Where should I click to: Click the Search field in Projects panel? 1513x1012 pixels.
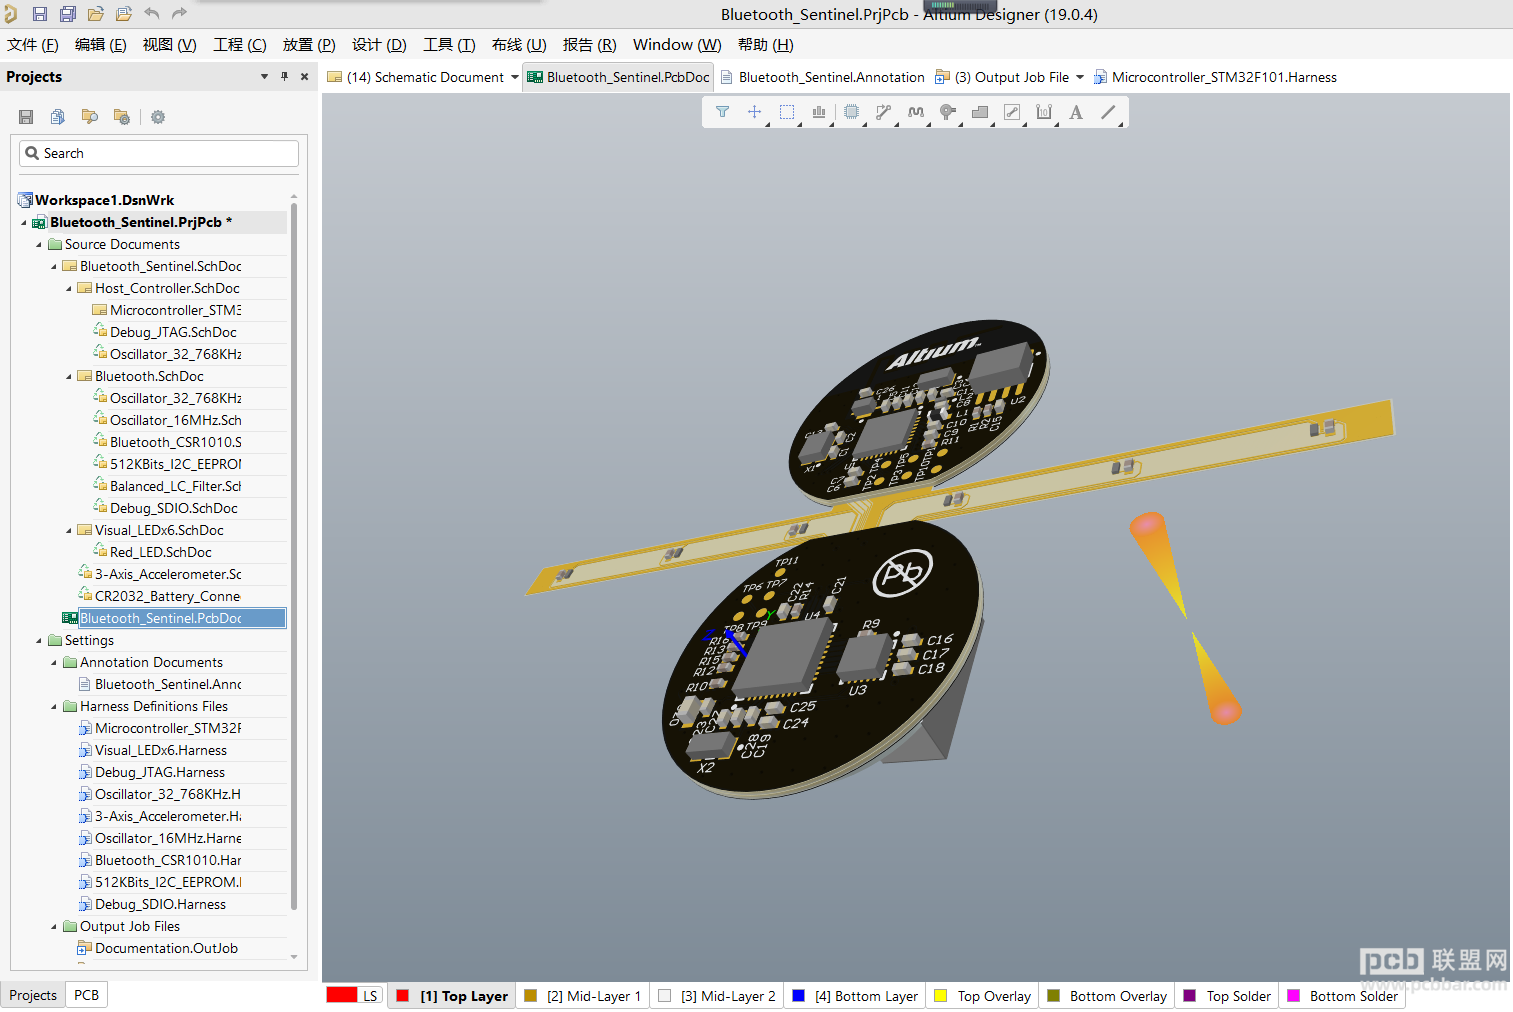tap(159, 153)
